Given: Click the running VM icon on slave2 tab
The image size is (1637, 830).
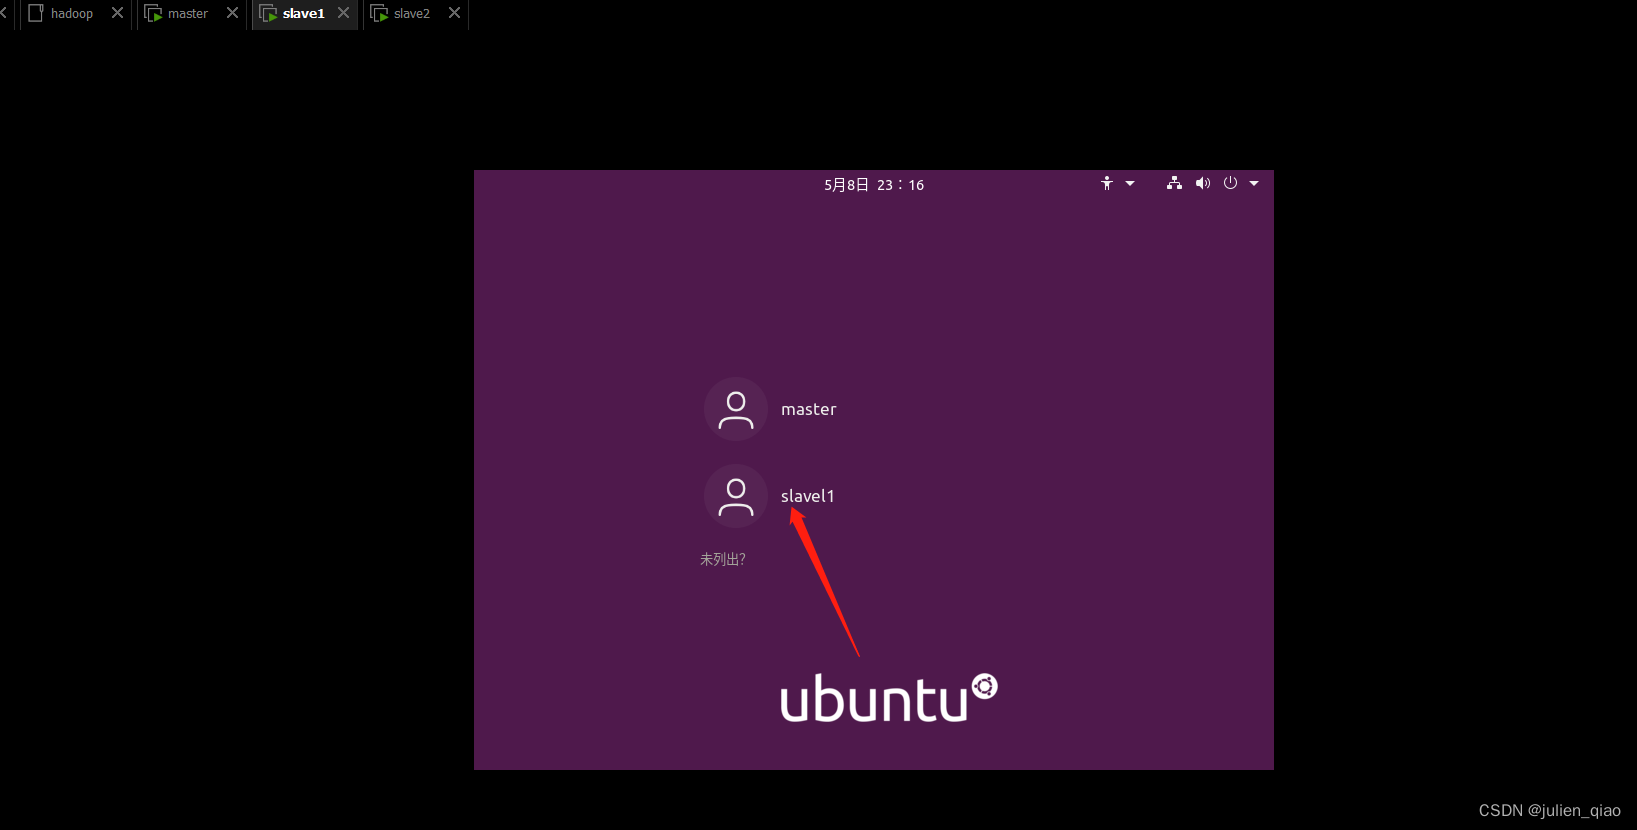Looking at the screenshot, I should [379, 13].
